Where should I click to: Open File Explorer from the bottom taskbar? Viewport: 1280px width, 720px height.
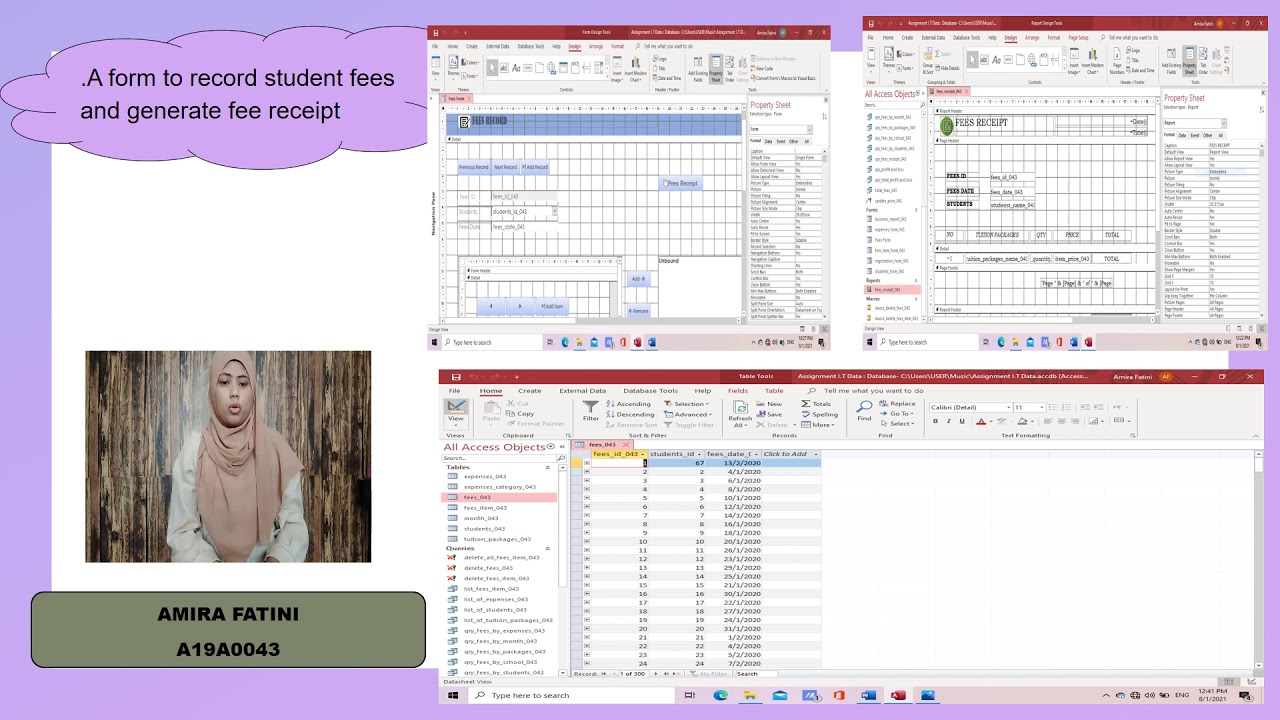(x=750, y=695)
